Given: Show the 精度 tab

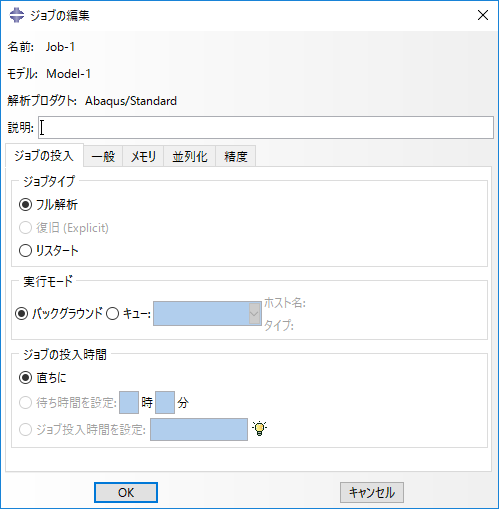Looking at the screenshot, I should 236,156.
